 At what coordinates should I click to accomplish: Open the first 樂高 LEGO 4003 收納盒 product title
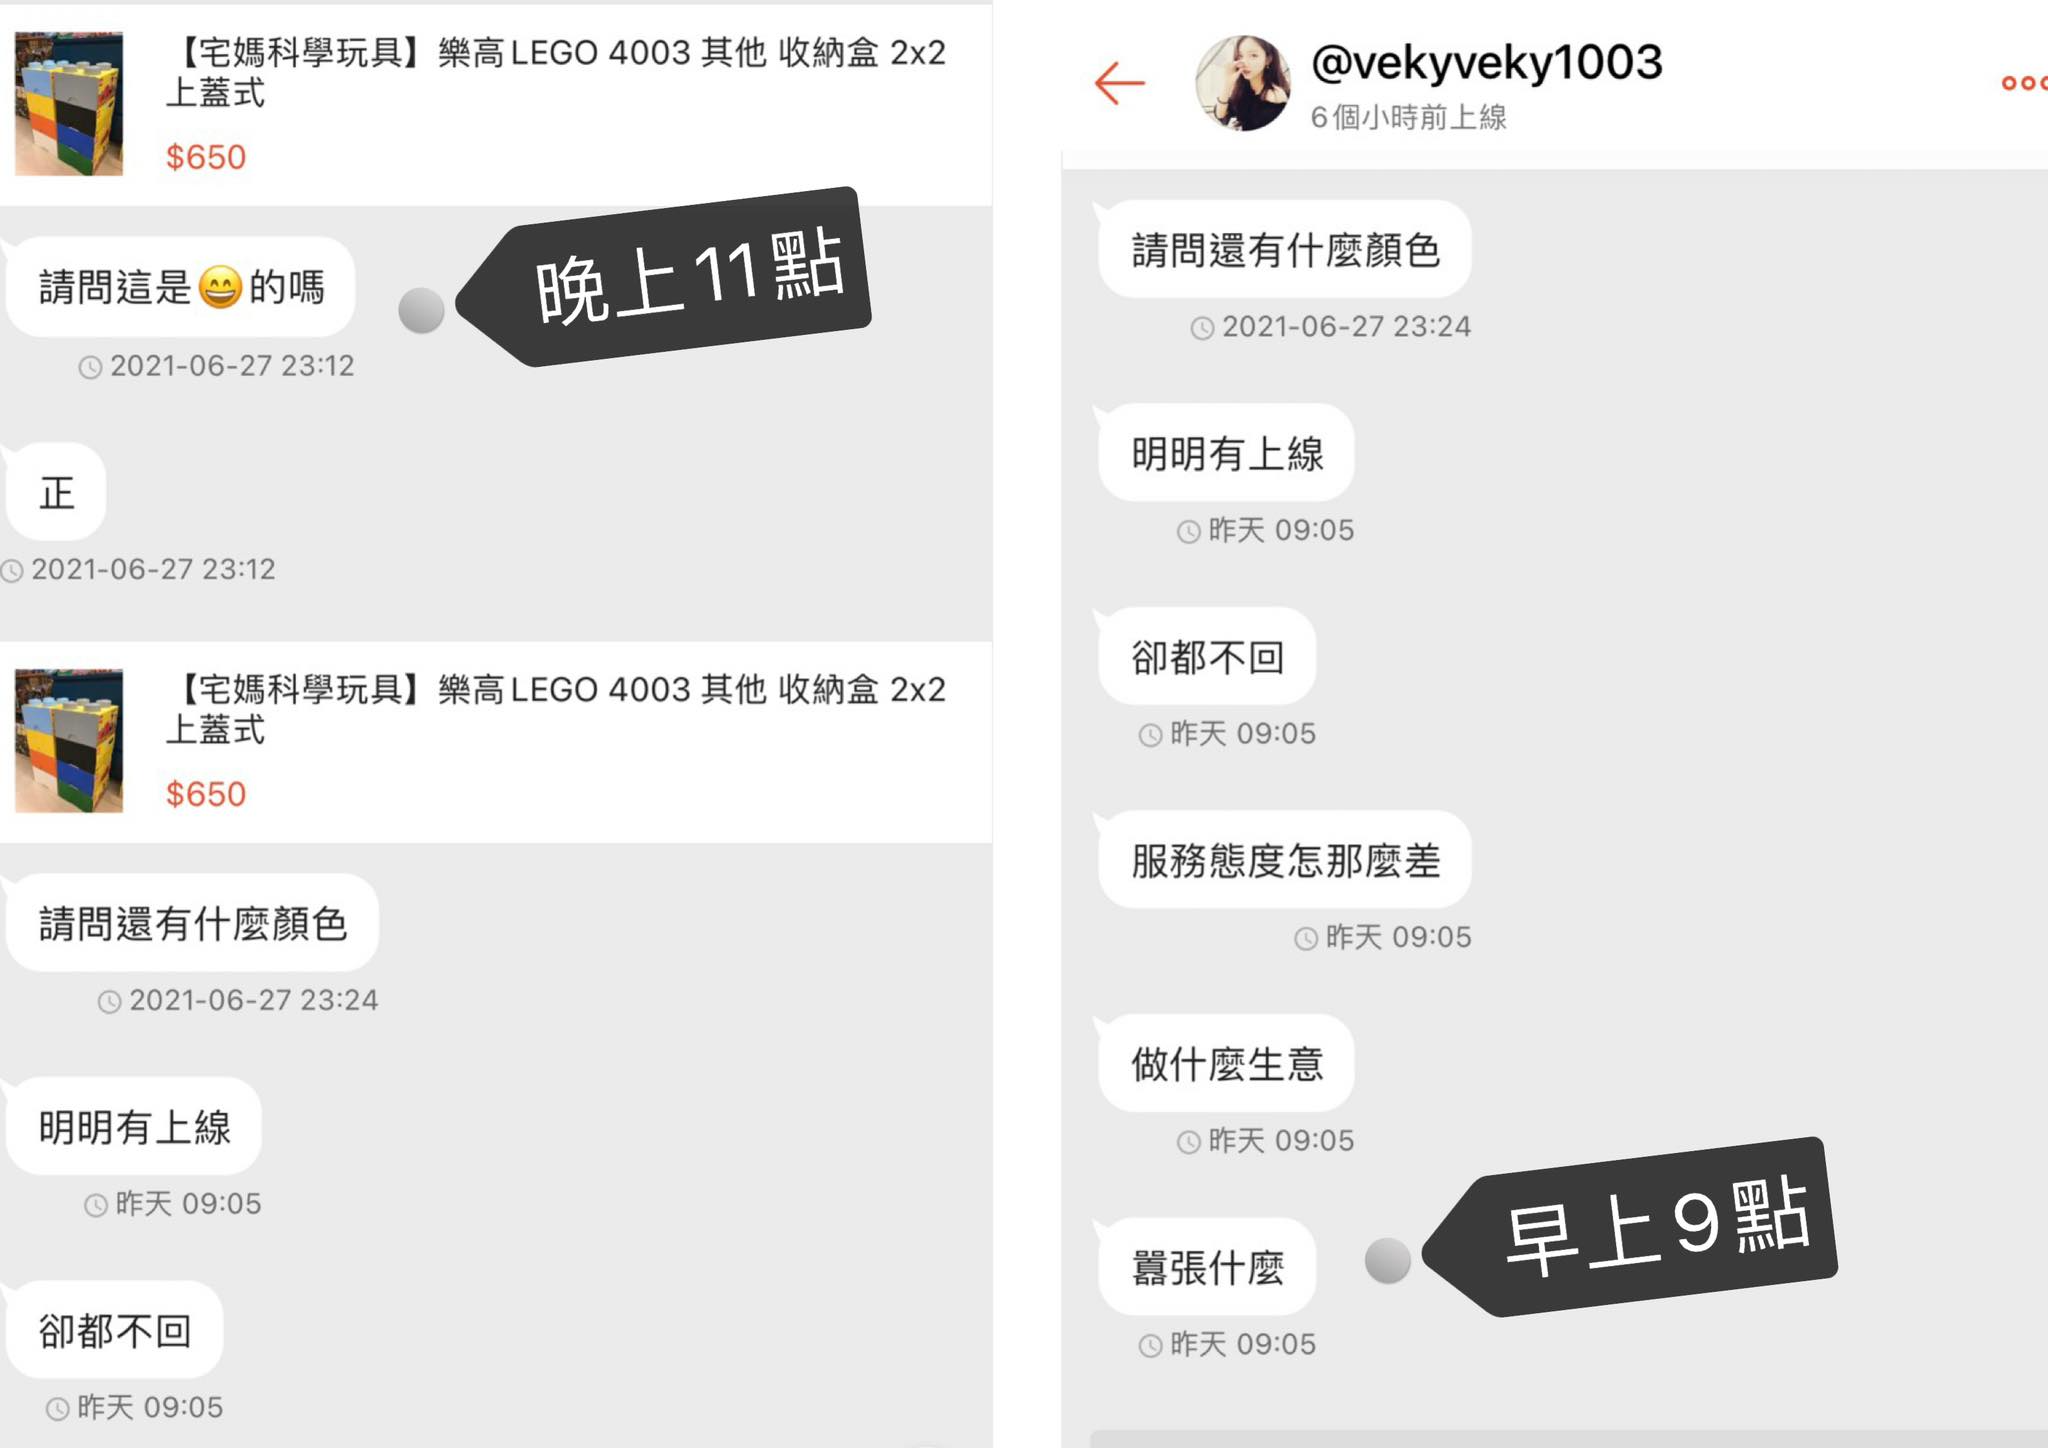[555, 72]
